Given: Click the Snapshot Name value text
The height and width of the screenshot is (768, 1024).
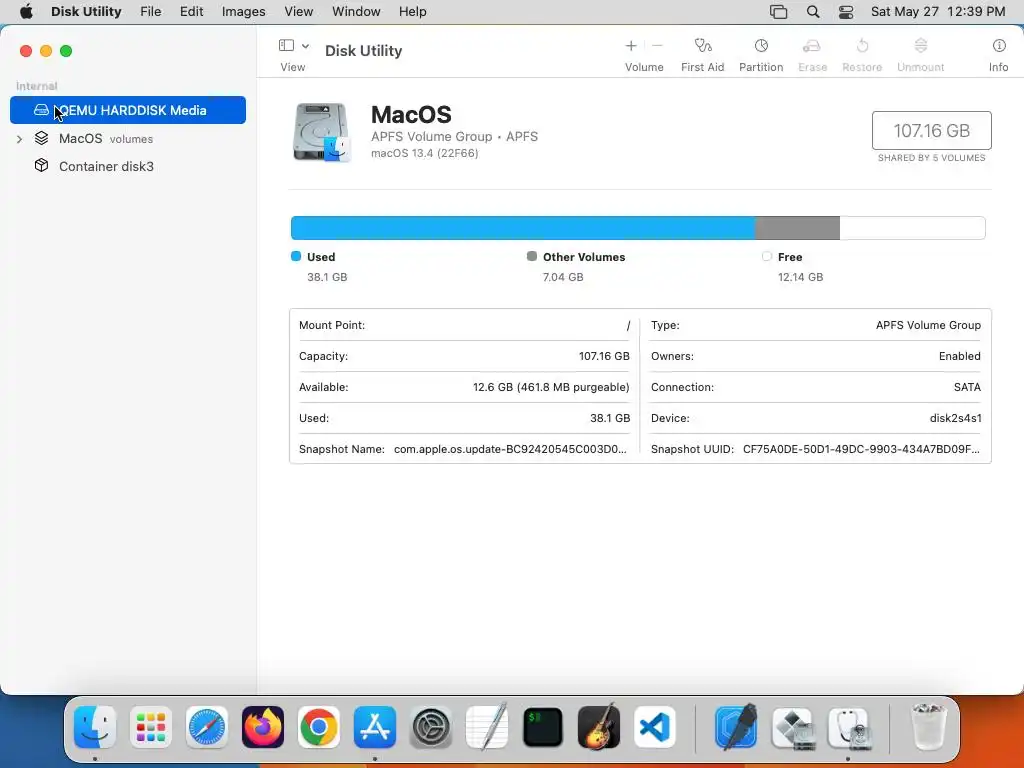Looking at the screenshot, I should coord(510,449).
